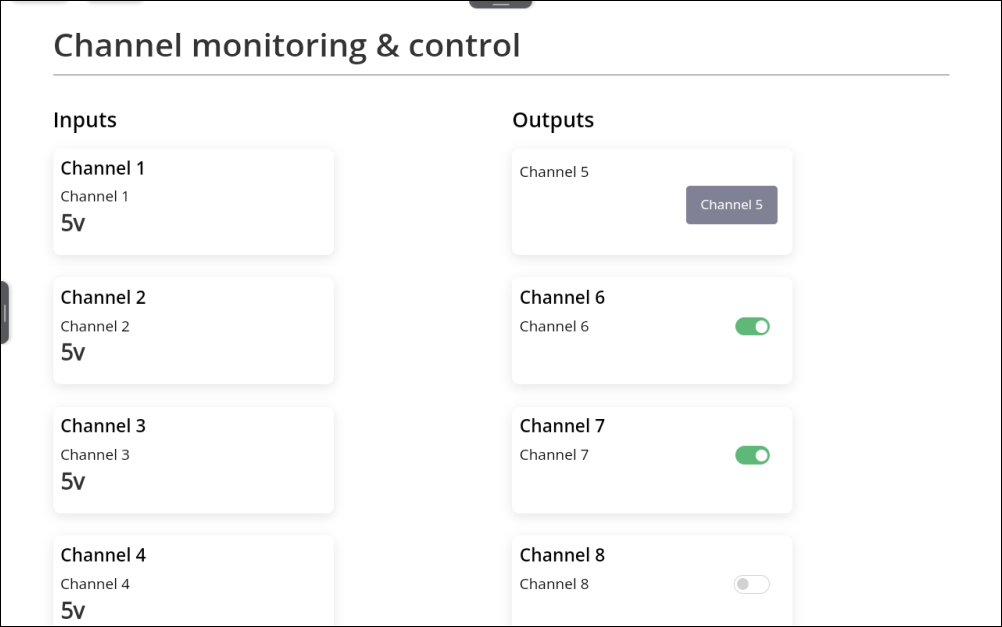Select the Channel 3 input card title
The width and height of the screenshot is (1002, 627).
point(103,426)
